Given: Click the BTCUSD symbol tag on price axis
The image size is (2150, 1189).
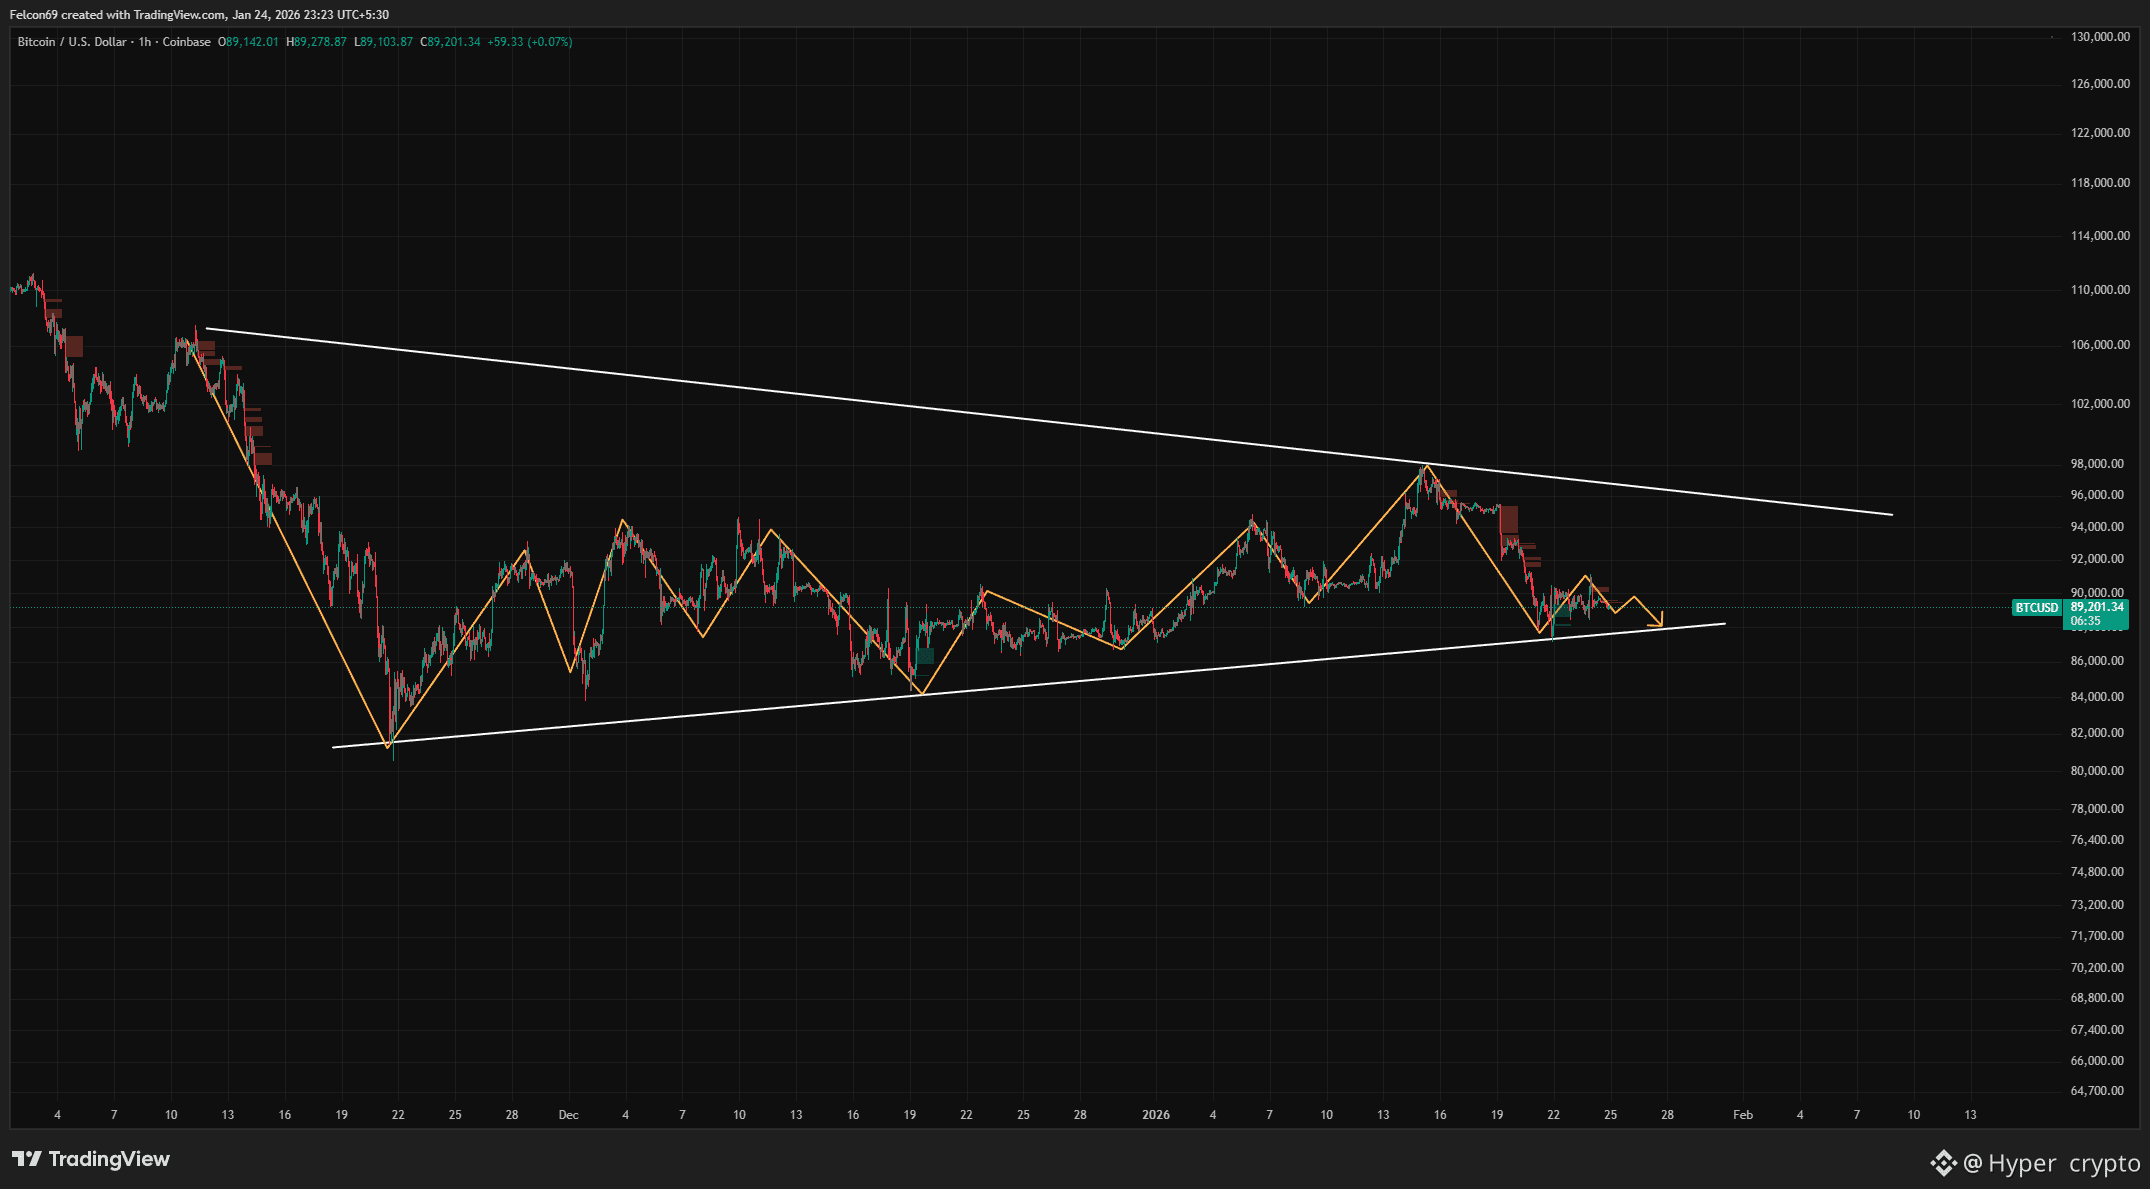Looking at the screenshot, I should click(2036, 608).
